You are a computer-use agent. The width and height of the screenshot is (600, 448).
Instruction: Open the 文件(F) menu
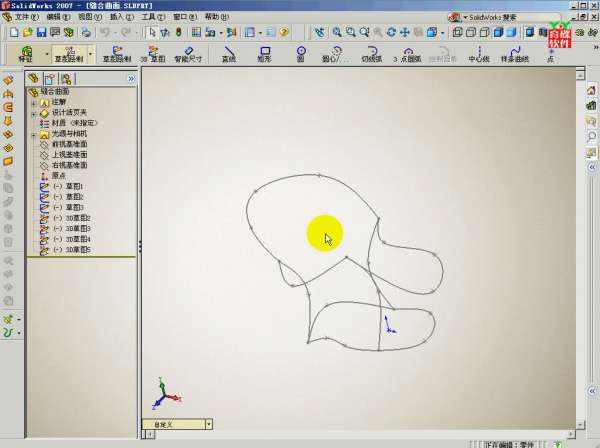click(26, 17)
